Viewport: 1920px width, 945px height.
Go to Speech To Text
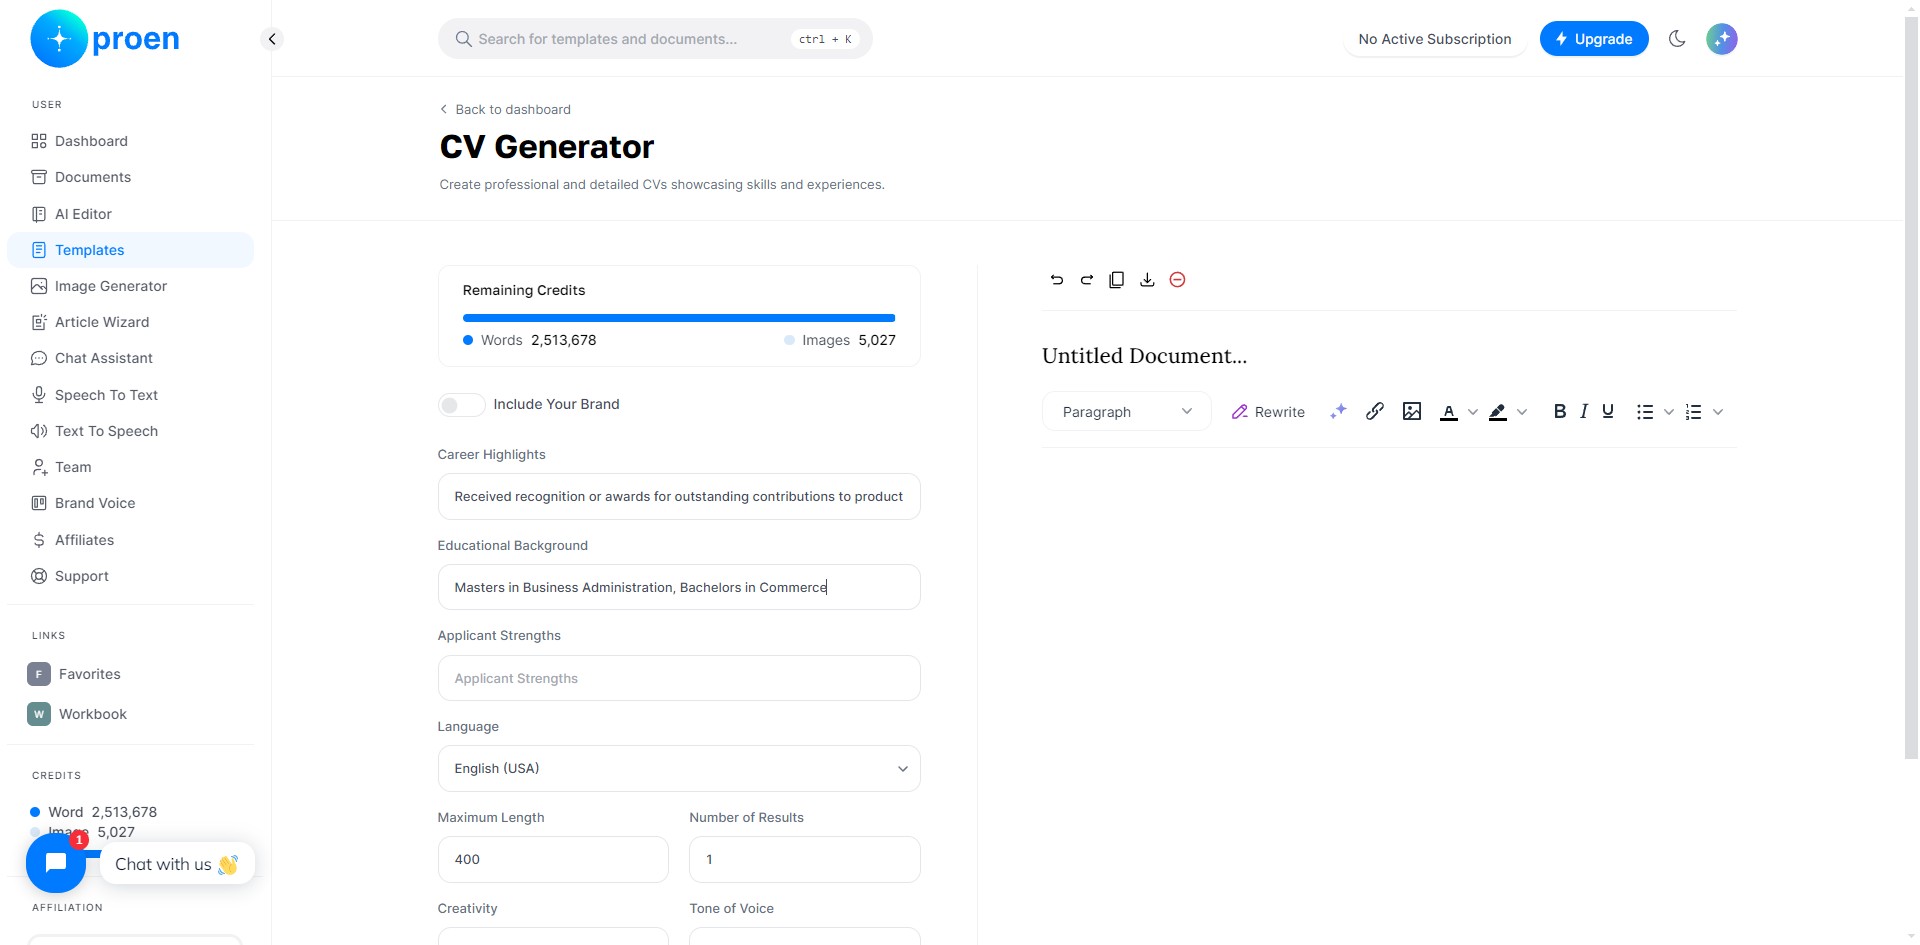click(131, 395)
